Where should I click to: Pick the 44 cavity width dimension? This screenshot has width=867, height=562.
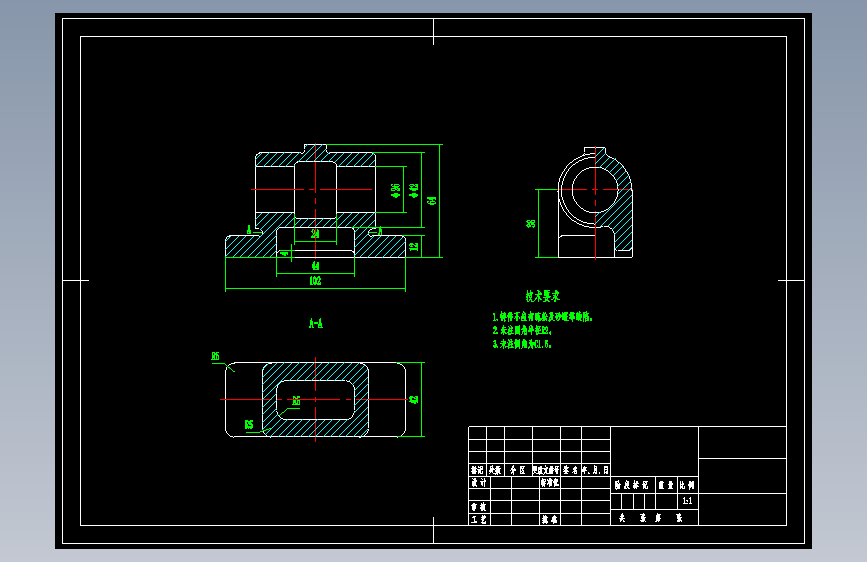(315, 266)
